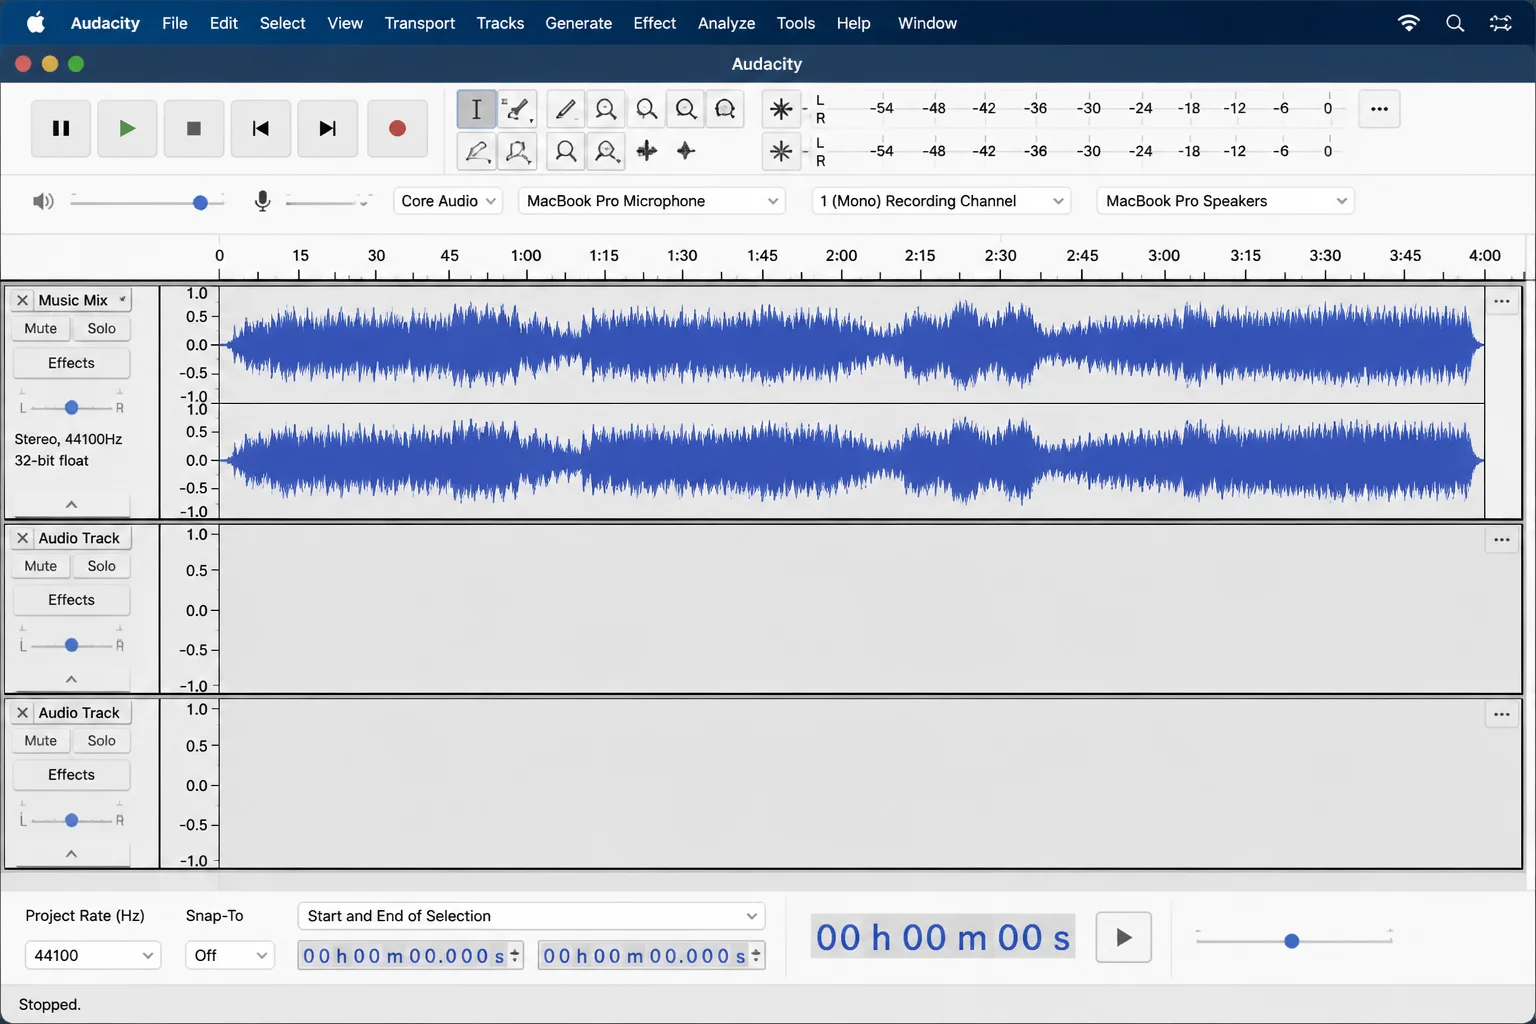Skip to start of project
Viewport: 1536px width, 1024px height.
click(261, 128)
